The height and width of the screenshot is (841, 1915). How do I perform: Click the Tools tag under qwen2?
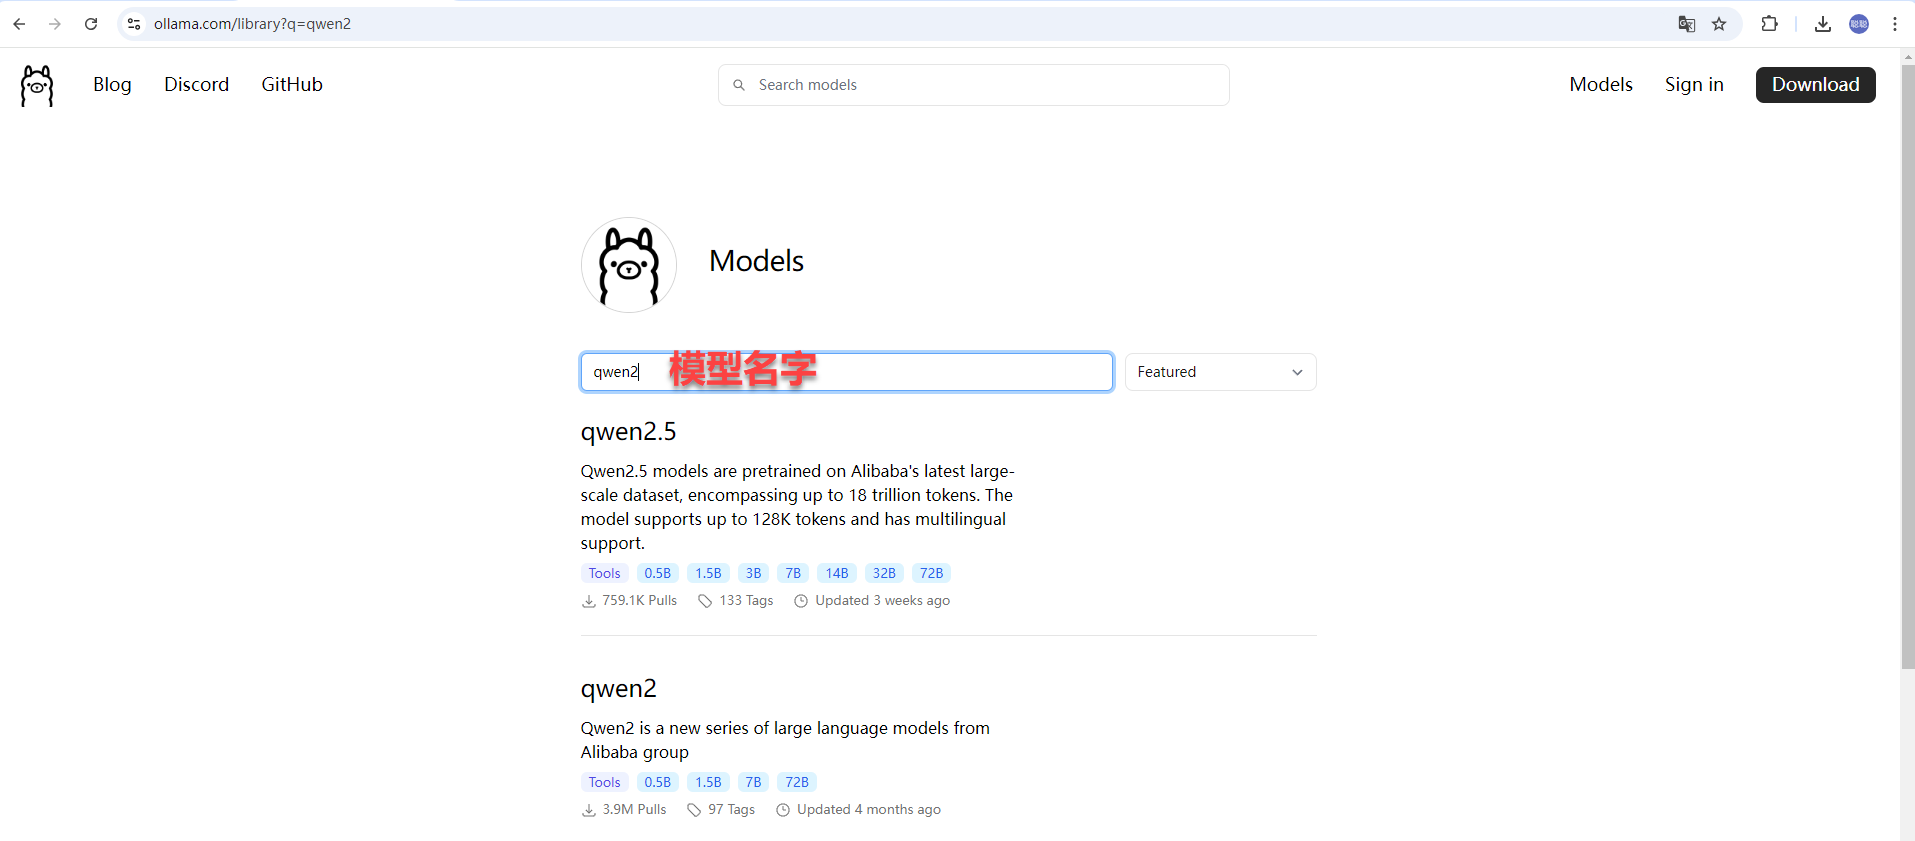coord(605,782)
